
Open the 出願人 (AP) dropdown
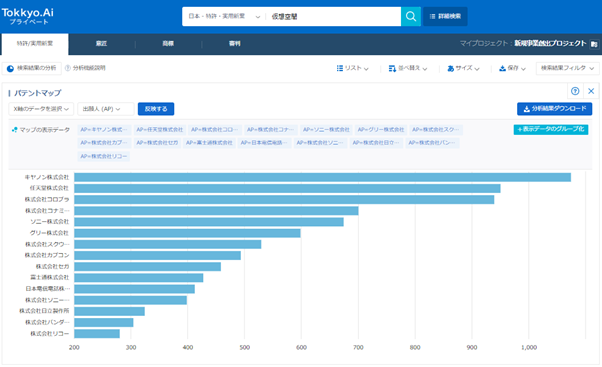click(x=106, y=109)
